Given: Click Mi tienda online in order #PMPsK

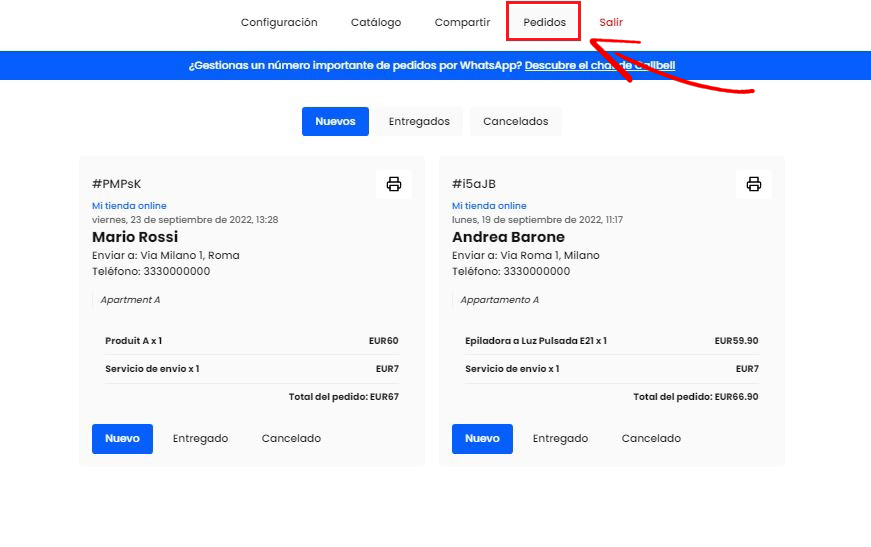Looking at the screenshot, I should coord(129,206).
